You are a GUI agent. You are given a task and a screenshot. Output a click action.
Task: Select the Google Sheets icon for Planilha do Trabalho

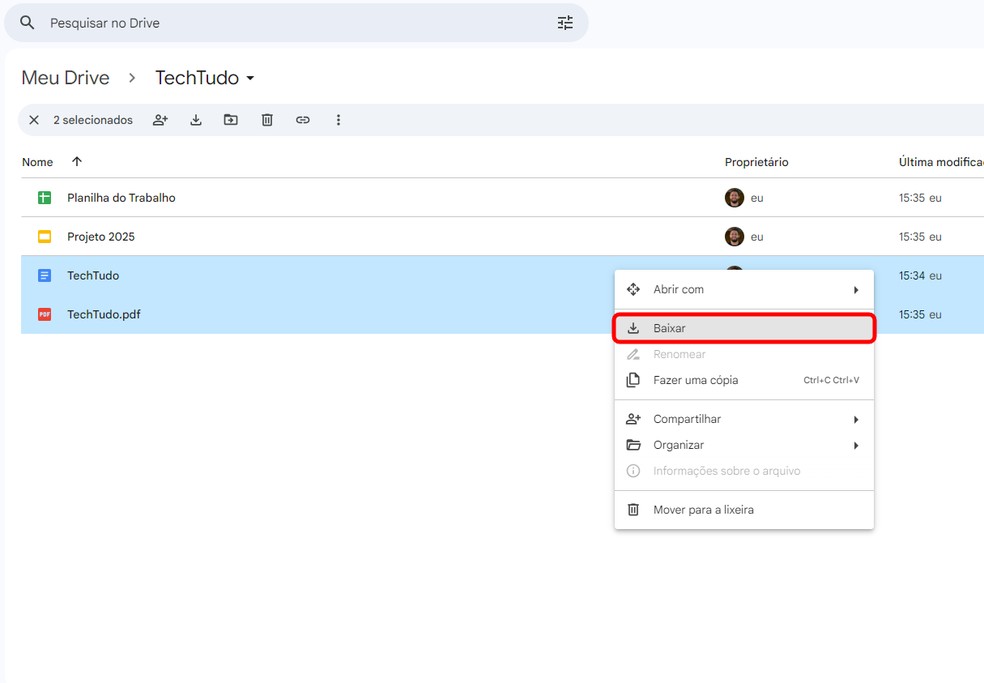(44, 197)
